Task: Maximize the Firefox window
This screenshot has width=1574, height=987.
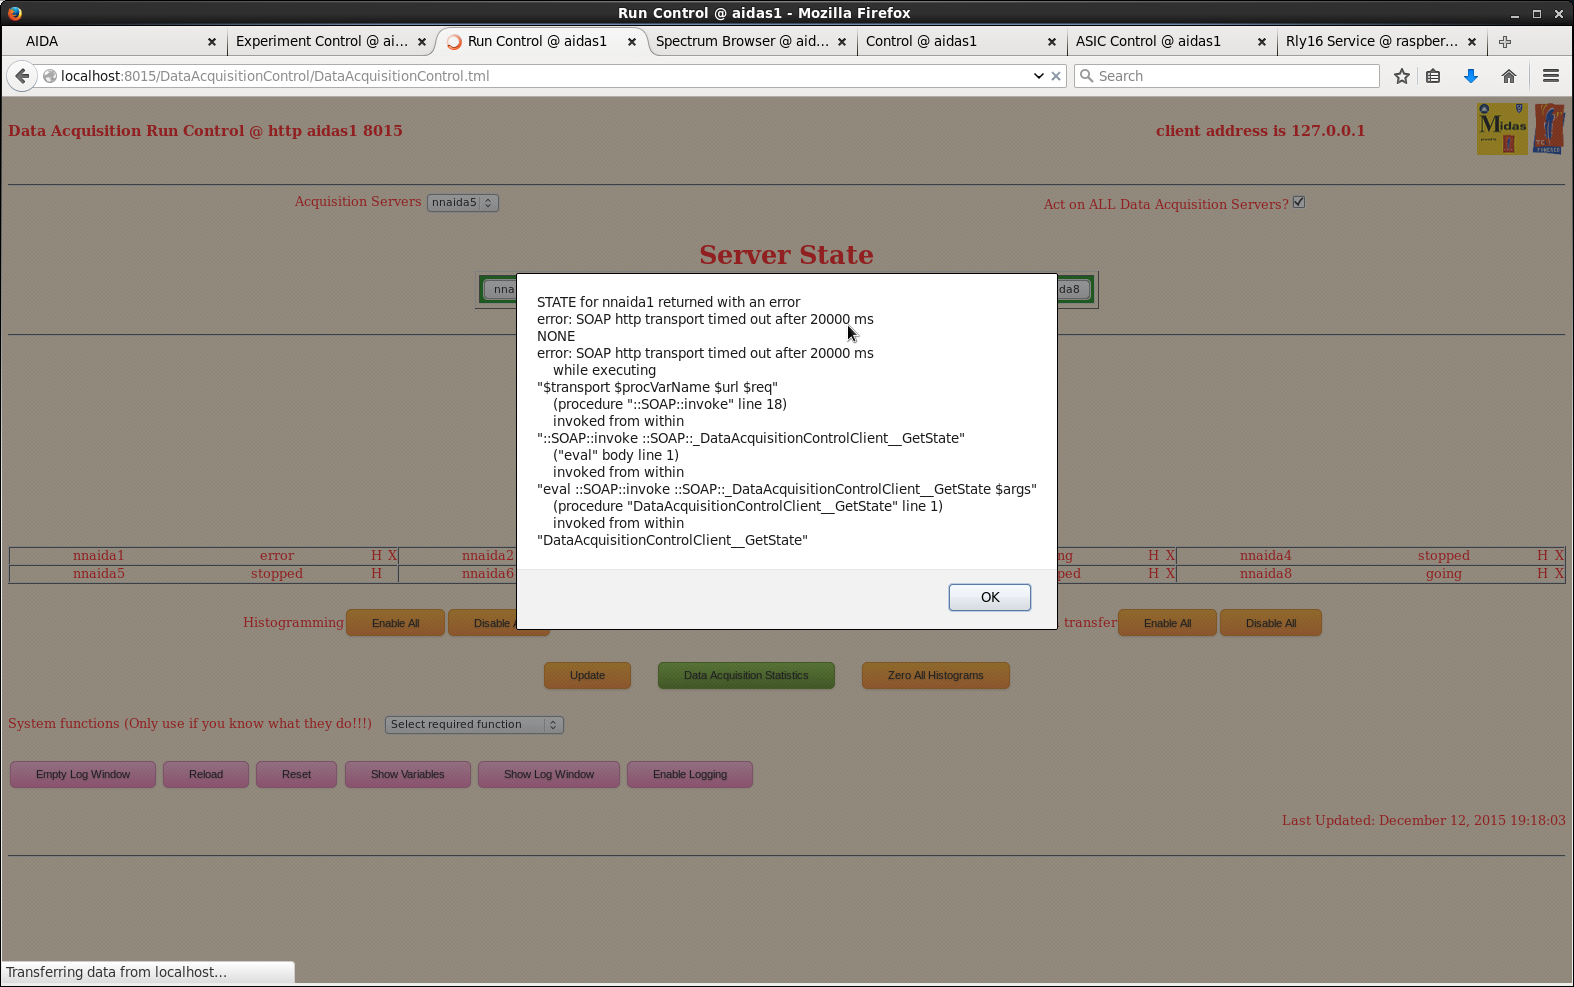Action: (x=1537, y=14)
